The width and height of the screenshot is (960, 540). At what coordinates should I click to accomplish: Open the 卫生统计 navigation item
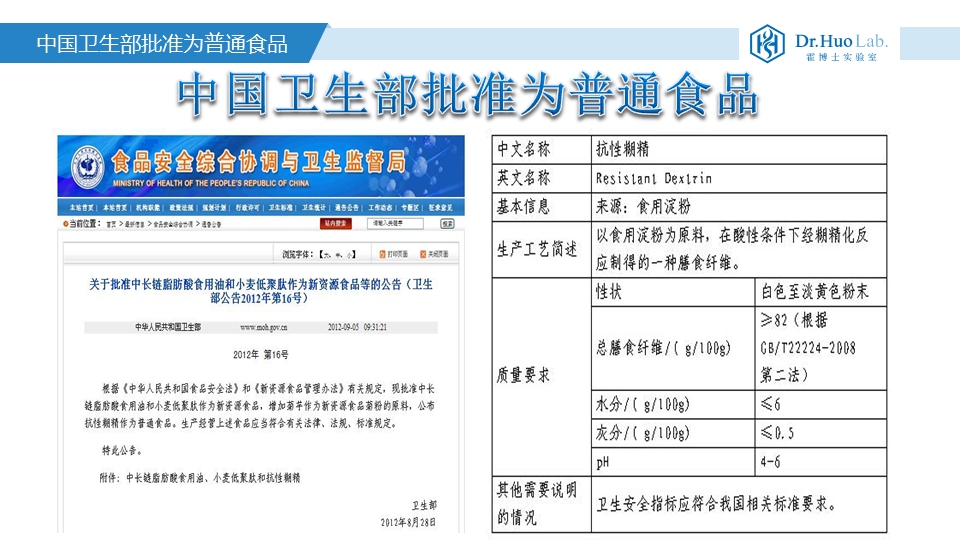point(313,208)
